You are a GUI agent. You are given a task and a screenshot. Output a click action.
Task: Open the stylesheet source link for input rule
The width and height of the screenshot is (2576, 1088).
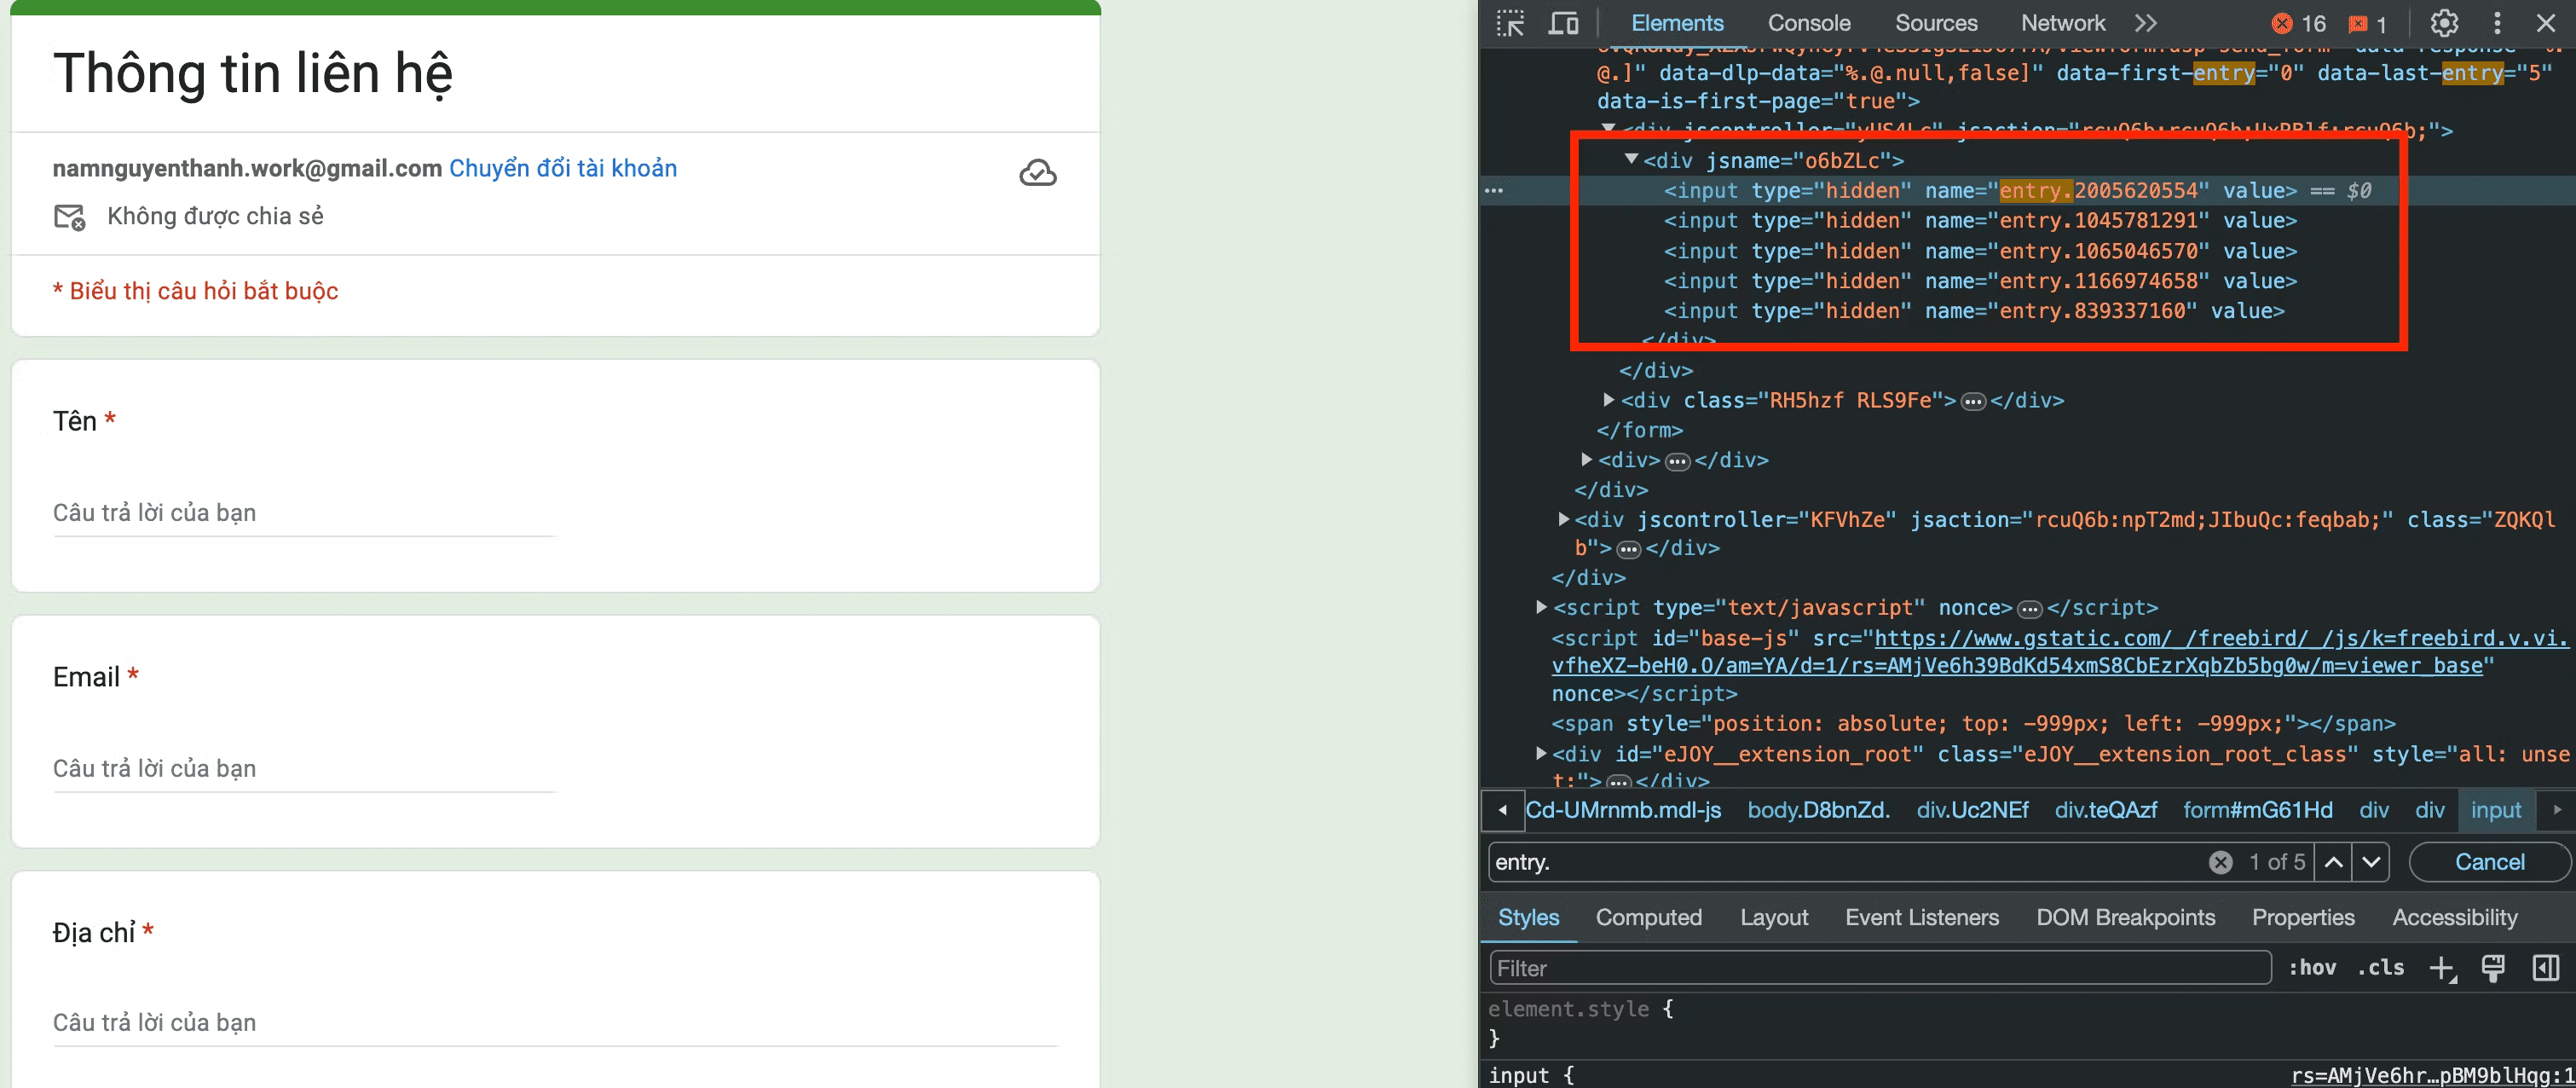[2432, 1075]
